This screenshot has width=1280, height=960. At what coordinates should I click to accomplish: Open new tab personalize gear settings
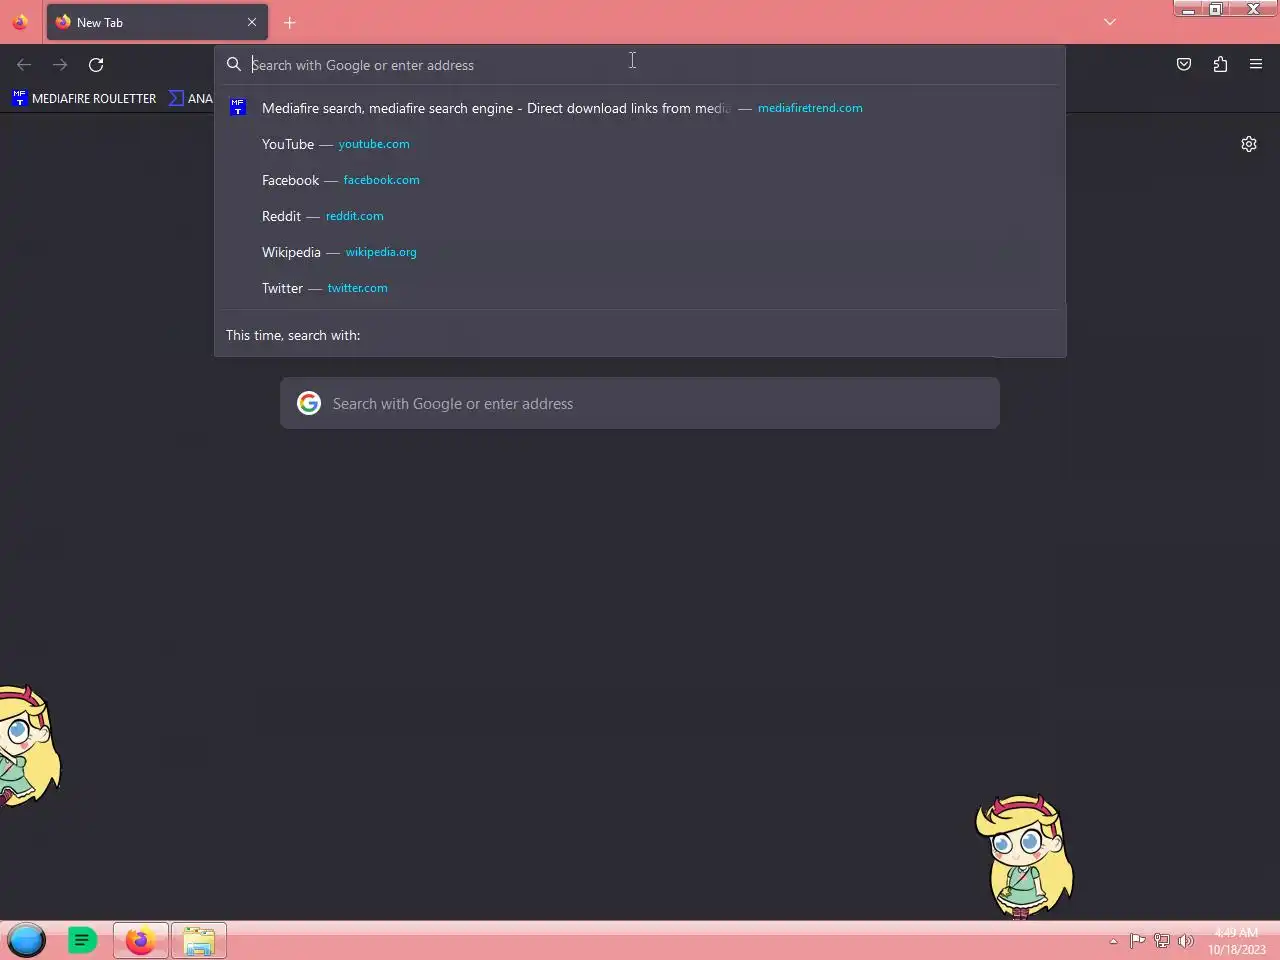1249,144
